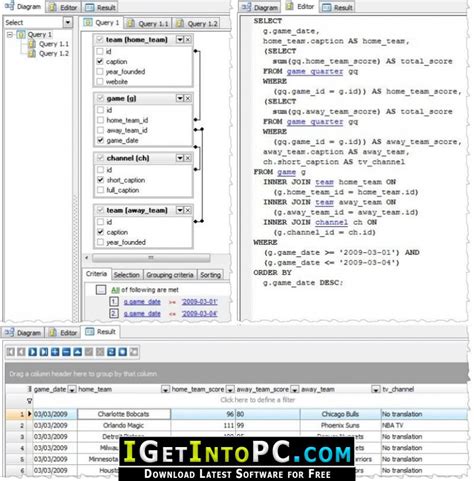Click the diagram horizontal scrollbar thumb

click(151, 258)
